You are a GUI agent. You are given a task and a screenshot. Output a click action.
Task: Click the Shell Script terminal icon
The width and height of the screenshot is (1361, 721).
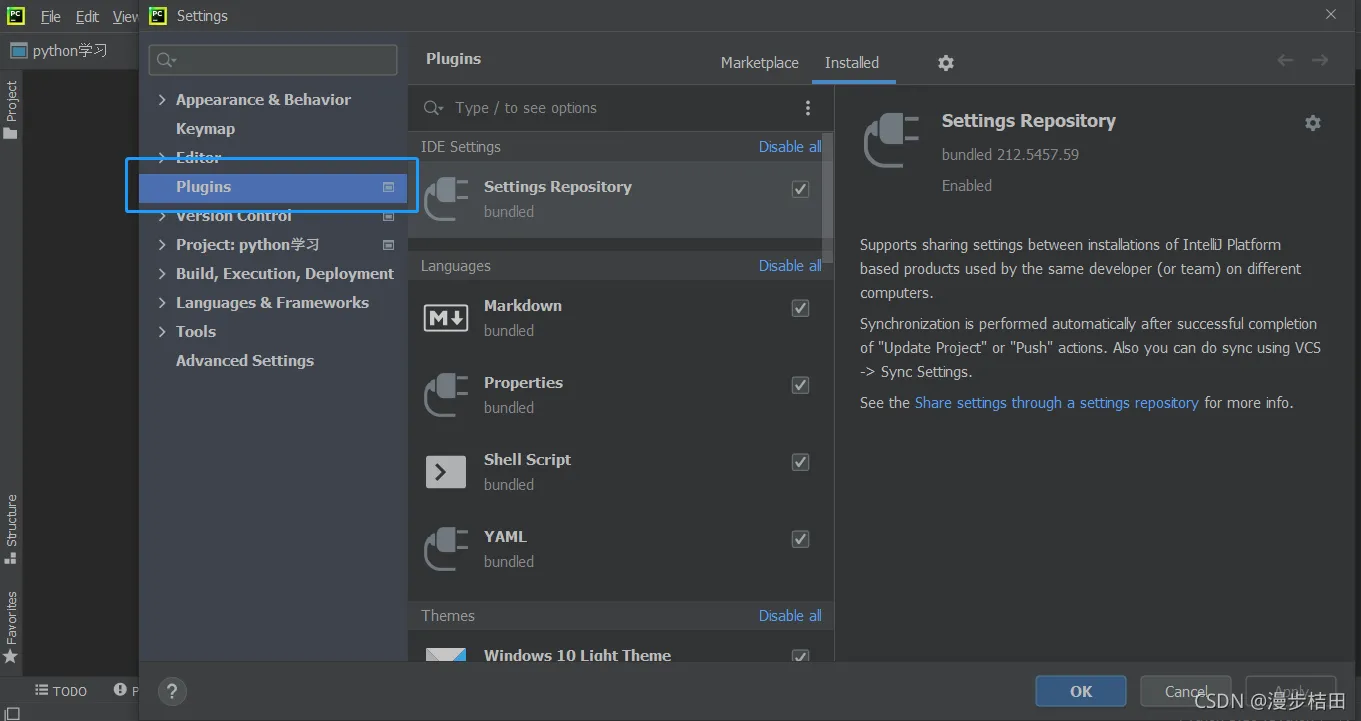pos(446,471)
